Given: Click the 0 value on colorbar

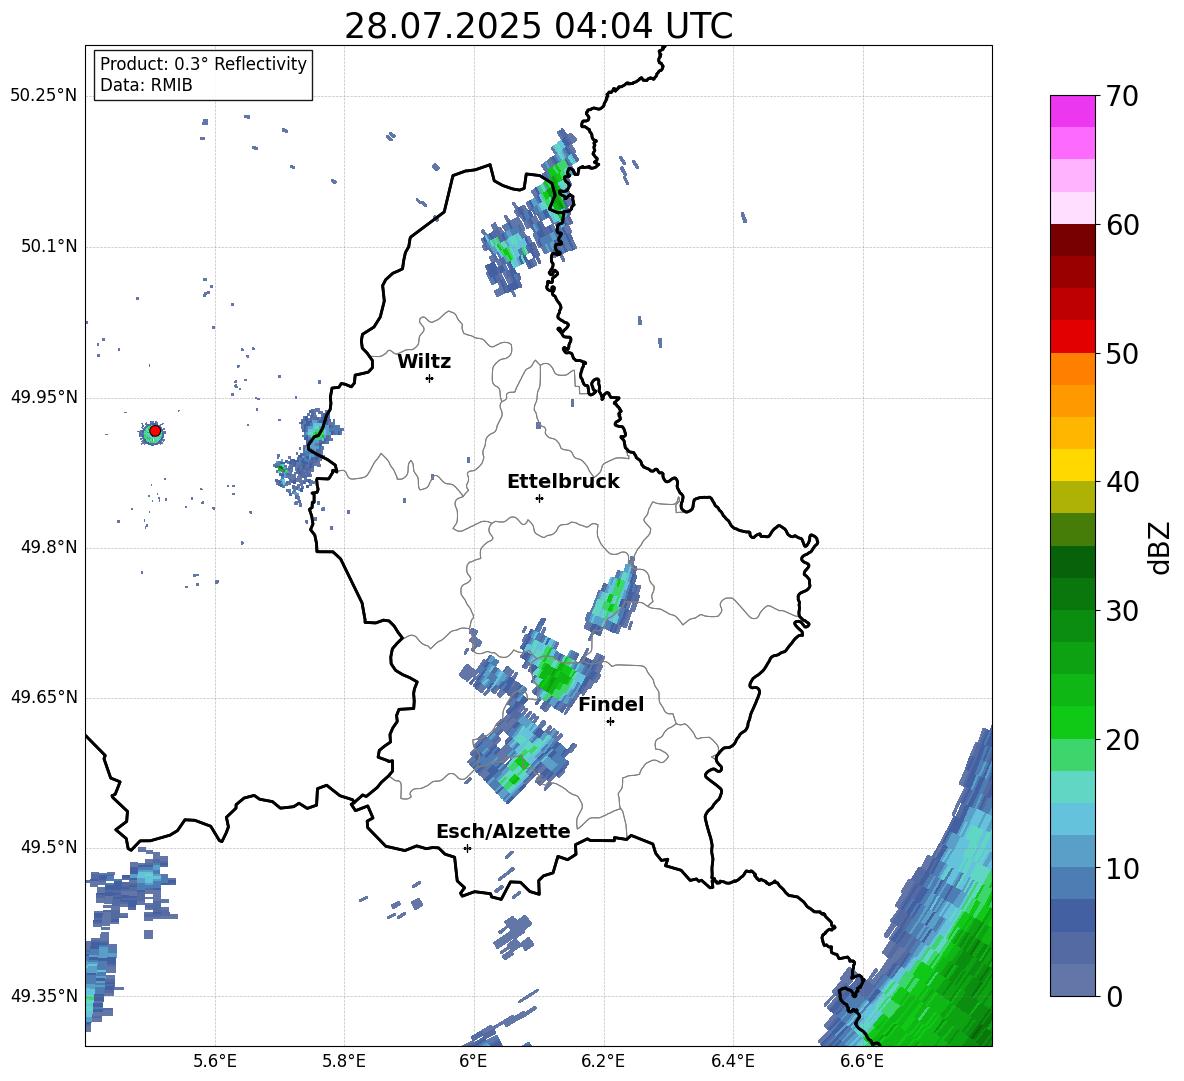Looking at the screenshot, I should [x=1114, y=996].
